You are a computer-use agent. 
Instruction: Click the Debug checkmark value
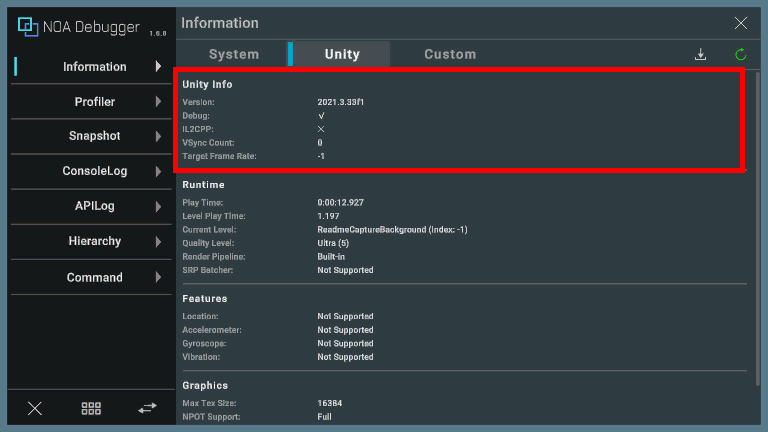click(321, 116)
